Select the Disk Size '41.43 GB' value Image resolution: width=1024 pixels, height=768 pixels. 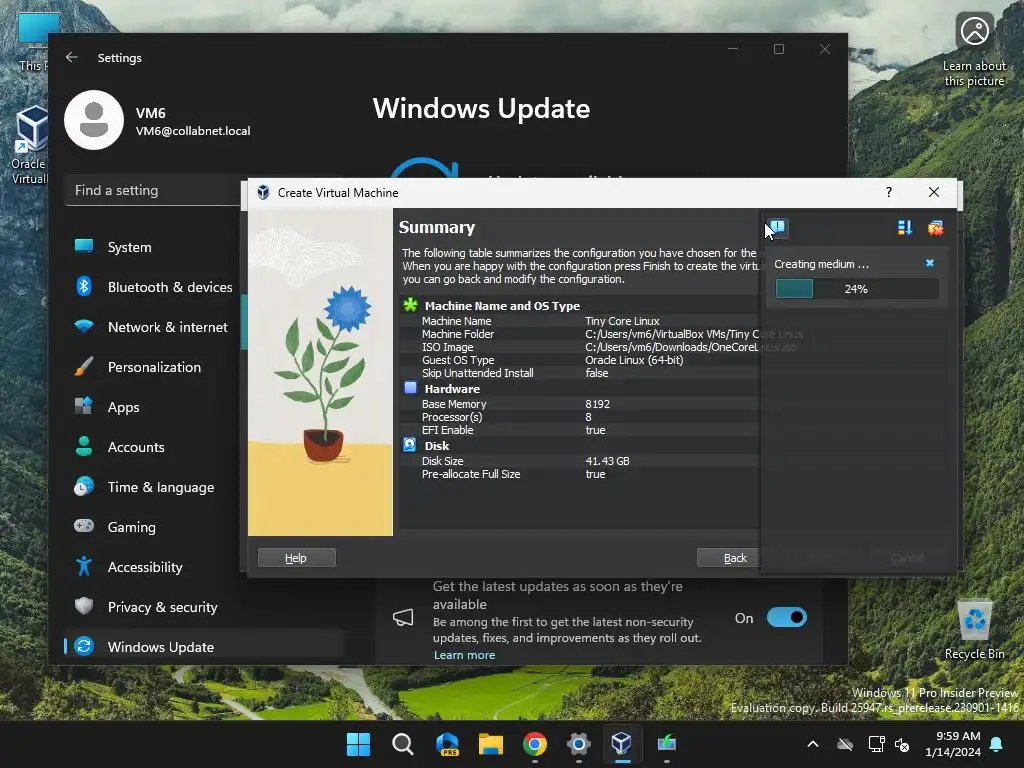(607, 461)
